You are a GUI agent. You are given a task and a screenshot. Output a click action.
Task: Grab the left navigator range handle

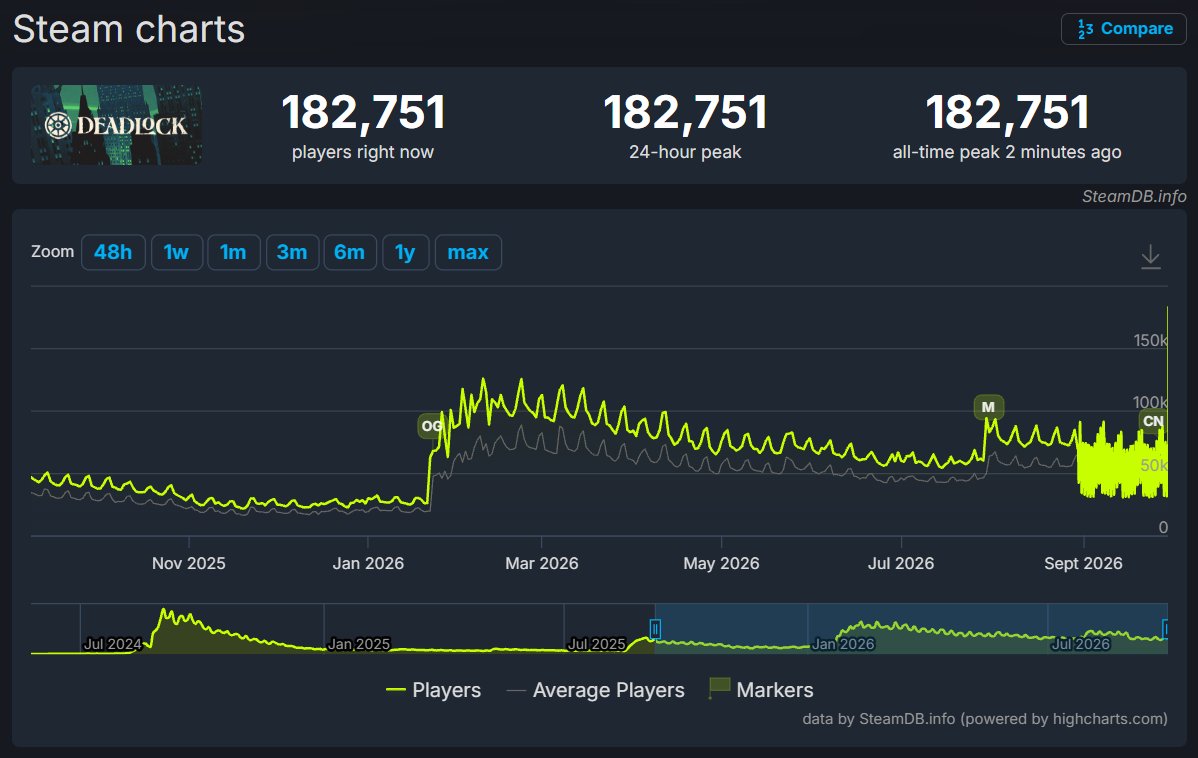tap(655, 628)
